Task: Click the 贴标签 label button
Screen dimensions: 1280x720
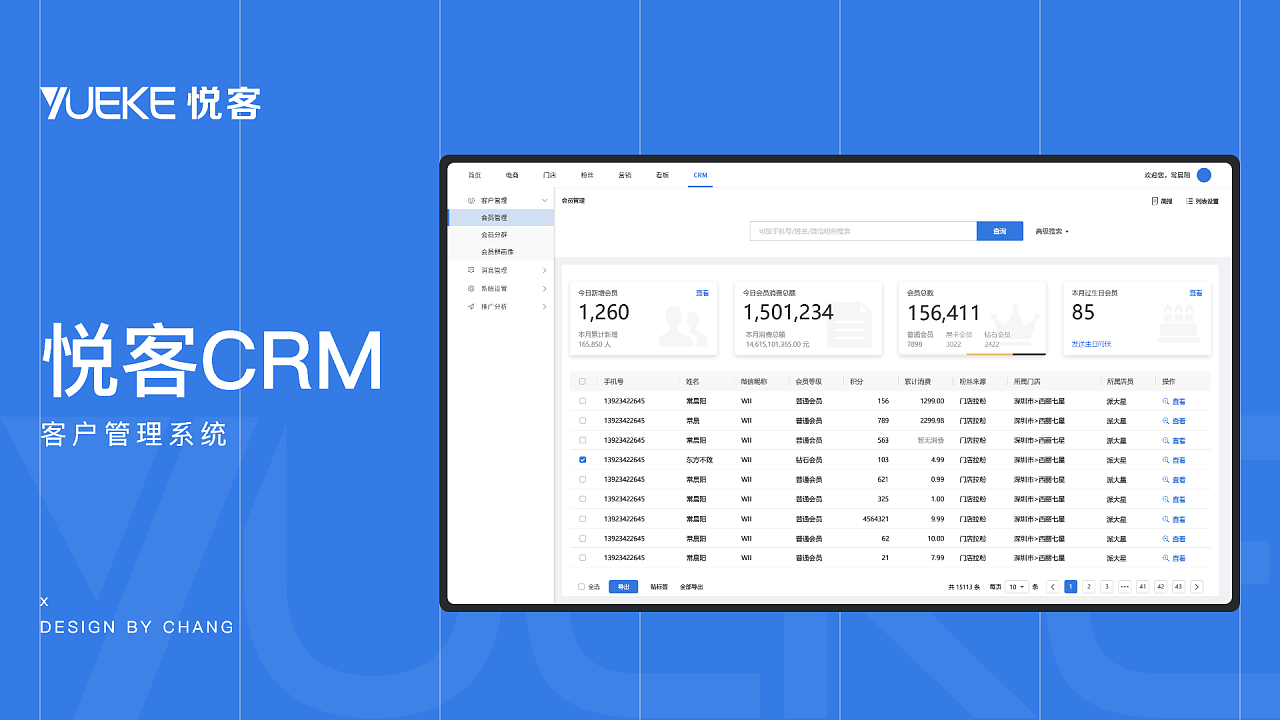Action: pos(659,587)
